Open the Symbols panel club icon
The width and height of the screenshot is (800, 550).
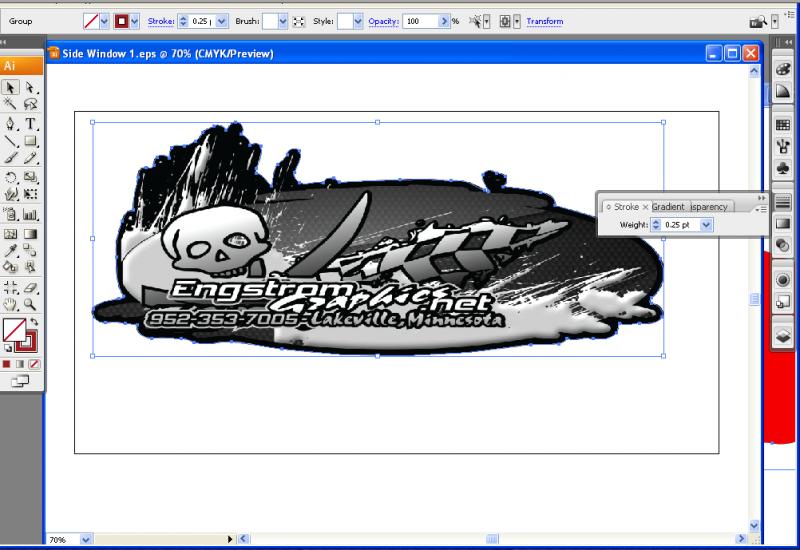point(783,168)
